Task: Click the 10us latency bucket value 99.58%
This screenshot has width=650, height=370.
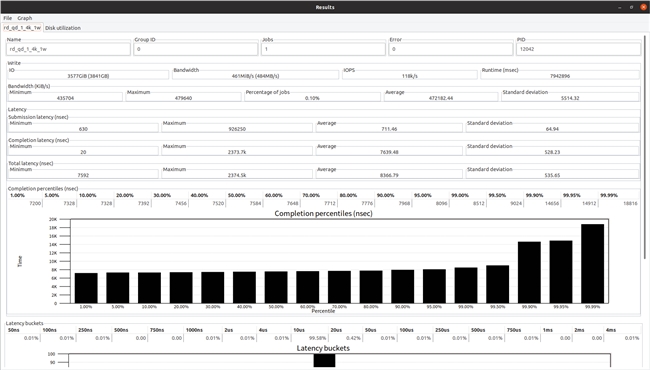Action: click(318, 338)
